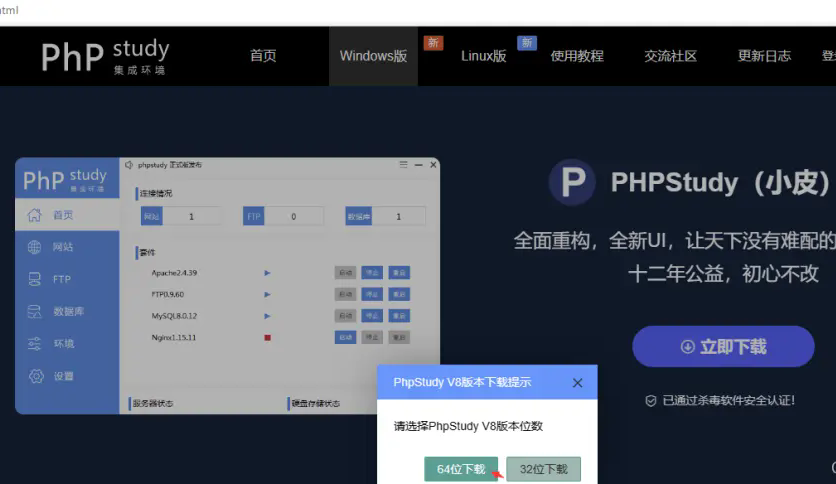Click the Apache2.4.39 running play indicator
This screenshot has width=836, height=484.
click(x=267, y=273)
